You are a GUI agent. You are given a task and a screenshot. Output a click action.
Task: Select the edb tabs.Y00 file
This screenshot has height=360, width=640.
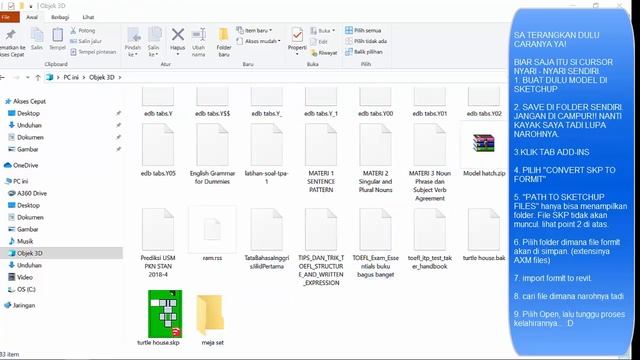pos(376,103)
